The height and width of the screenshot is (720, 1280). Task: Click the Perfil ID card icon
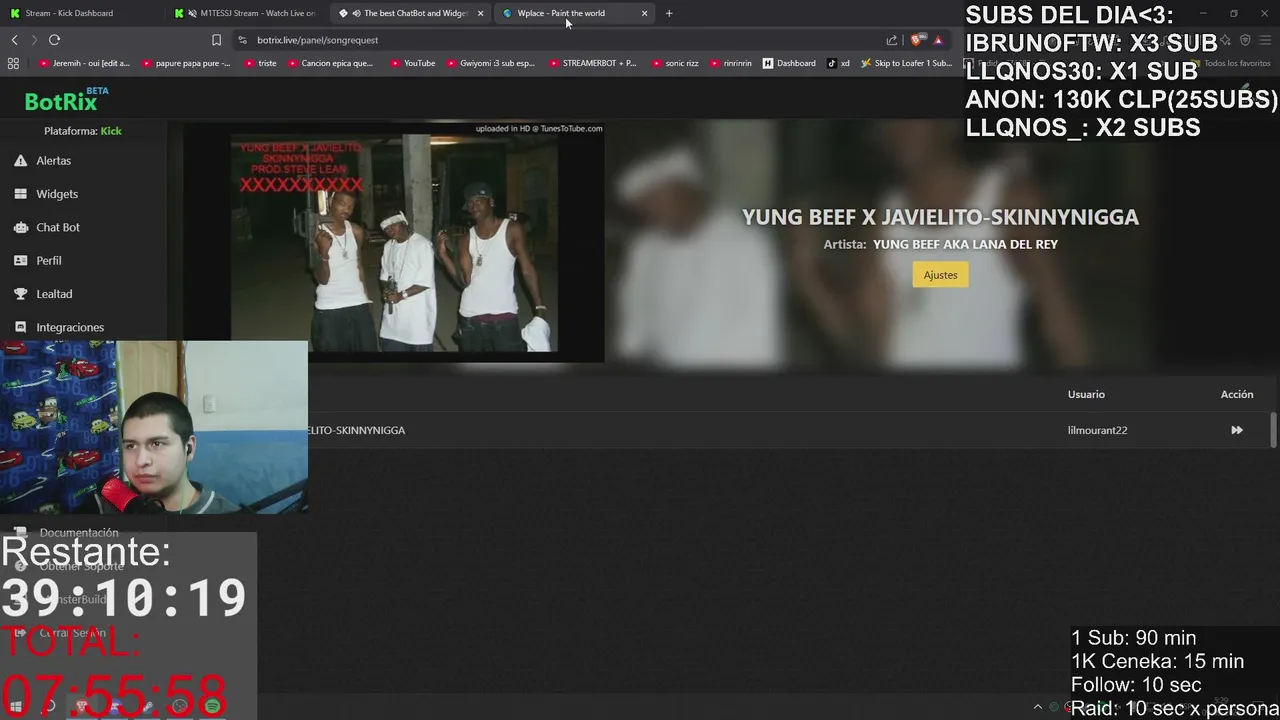pos(20,260)
